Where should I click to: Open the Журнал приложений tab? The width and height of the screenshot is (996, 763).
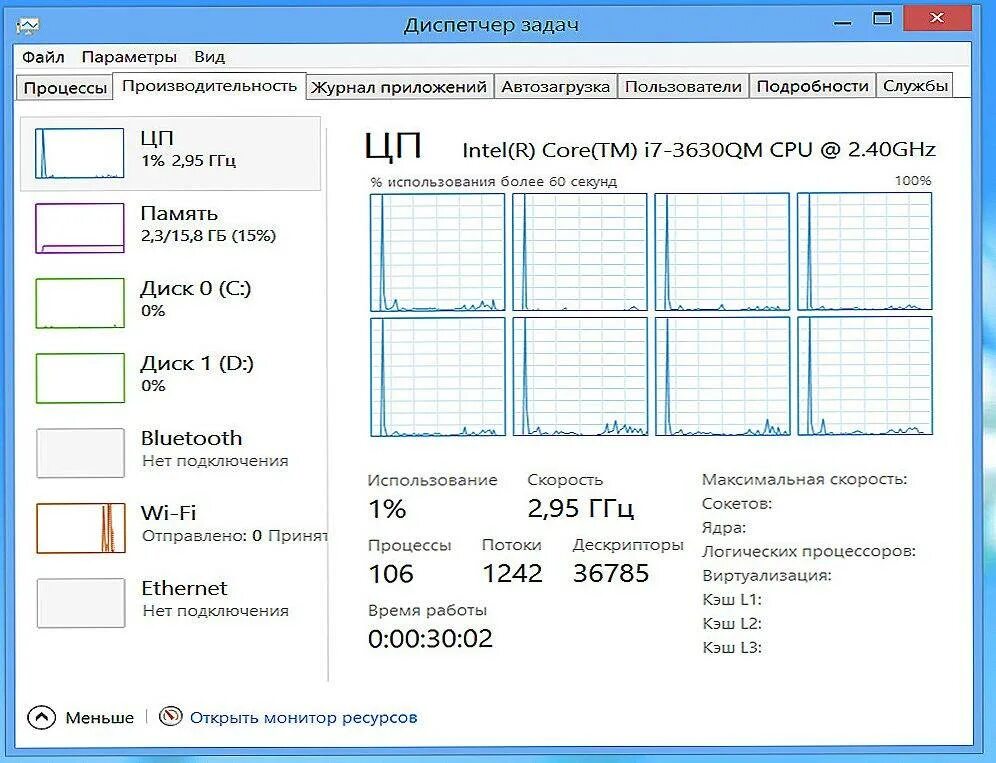[x=399, y=86]
